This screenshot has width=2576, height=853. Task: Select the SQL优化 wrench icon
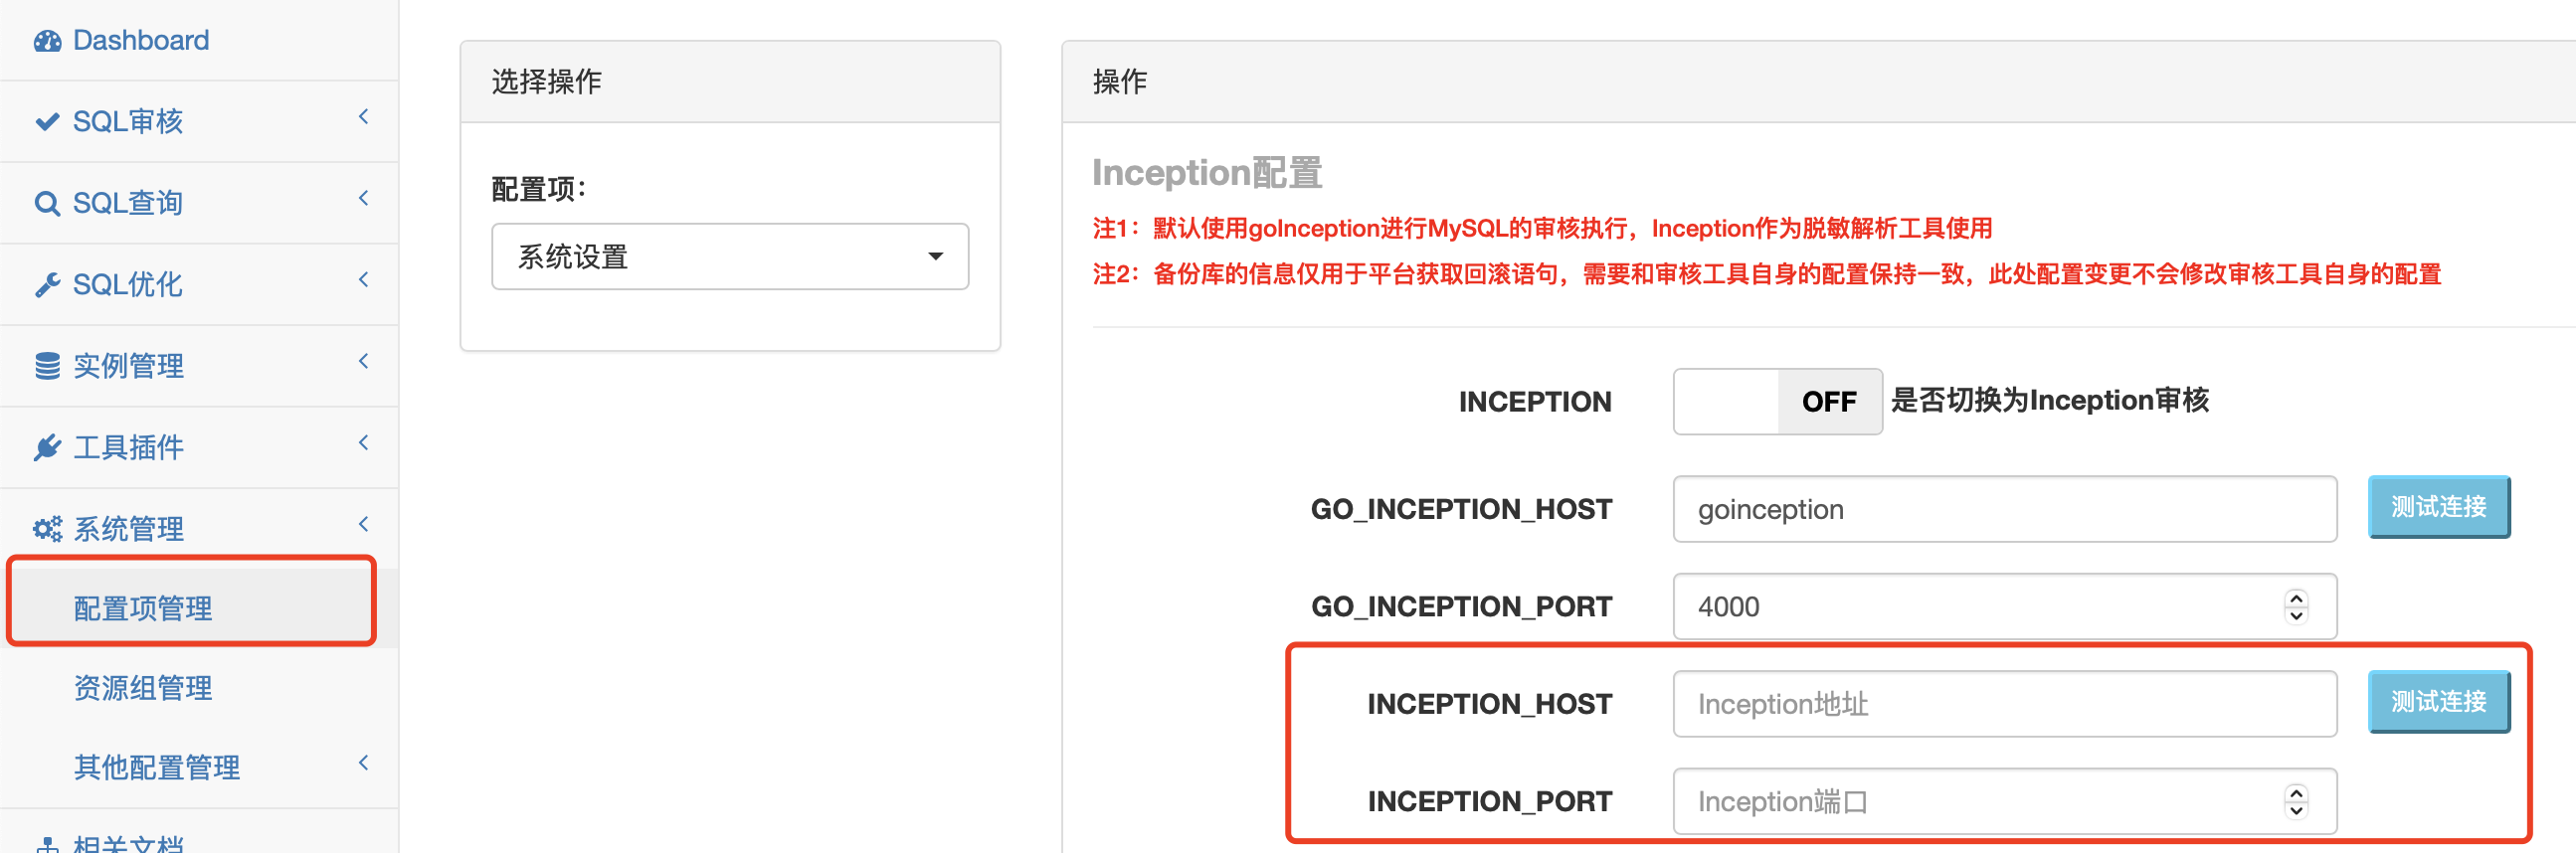point(47,284)
